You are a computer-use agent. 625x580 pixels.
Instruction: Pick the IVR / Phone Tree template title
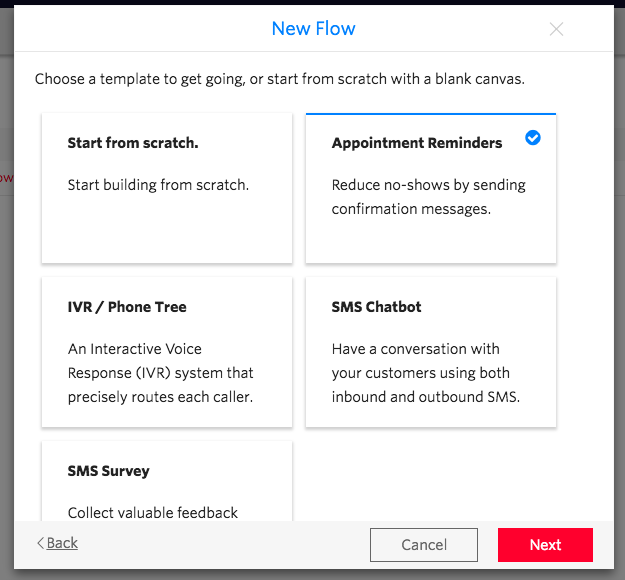pyautogui.click(x=127, y=307)
